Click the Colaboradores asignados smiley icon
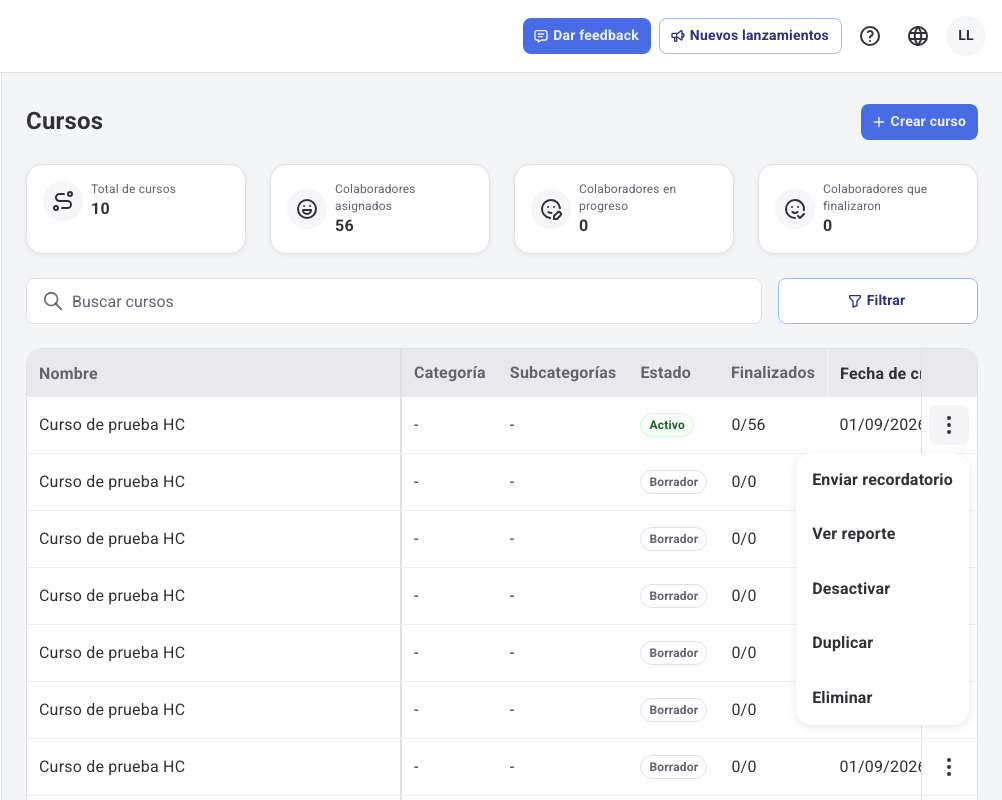 307,209
